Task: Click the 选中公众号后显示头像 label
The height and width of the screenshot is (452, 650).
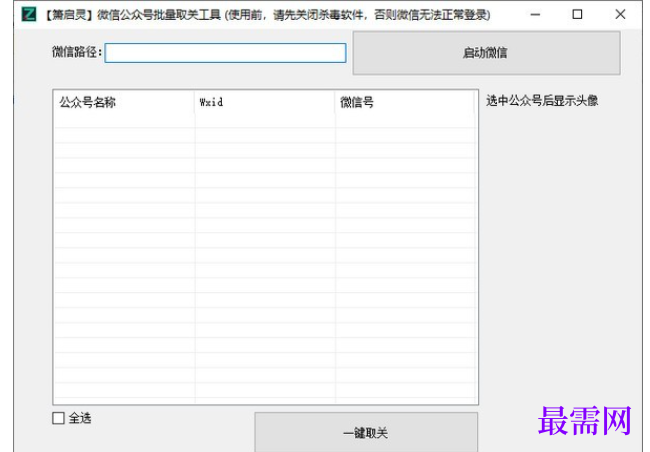Action: (542, 101)
